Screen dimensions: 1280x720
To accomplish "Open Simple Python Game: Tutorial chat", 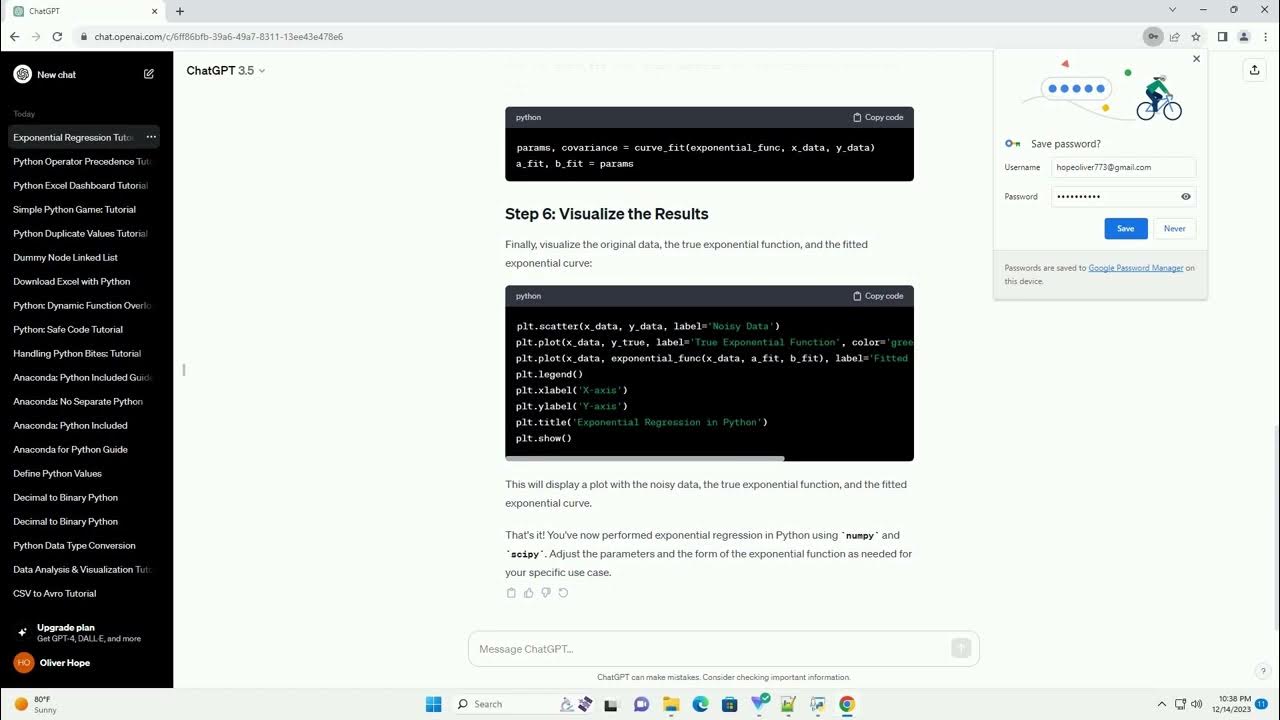I will [x=82, y=209].
